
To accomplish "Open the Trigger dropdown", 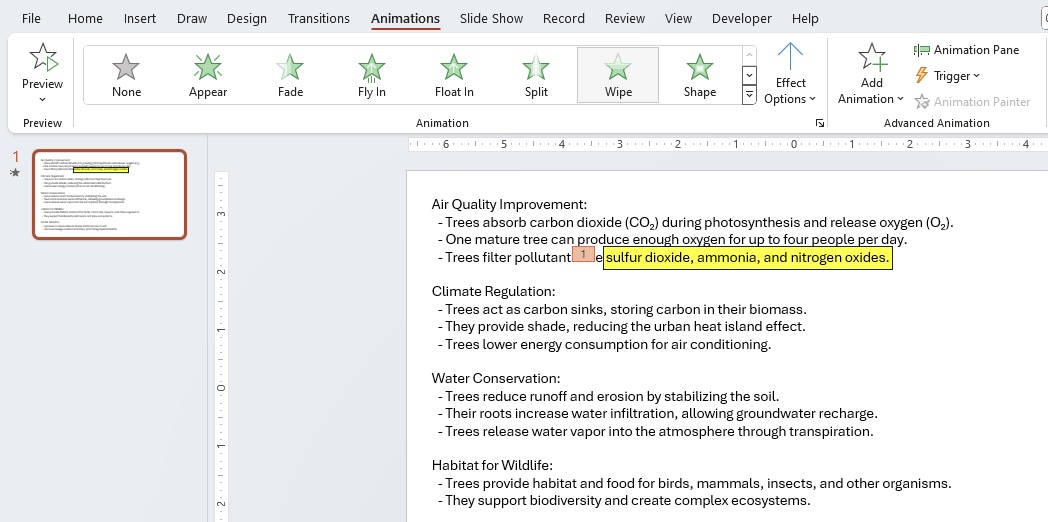I will (947, 76).
